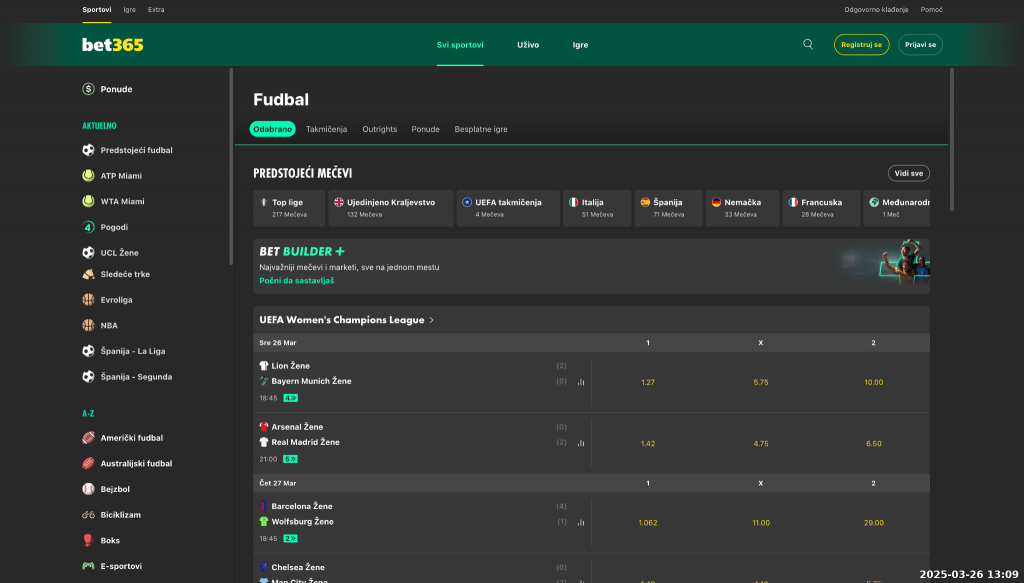Choose UEFA takmičenja matches card
Image resolution: width=1024 pixels, height=583 pixels.
pos(508,208)
